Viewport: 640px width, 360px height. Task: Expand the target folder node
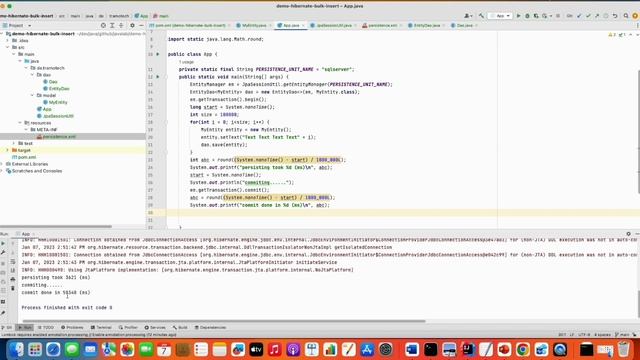(x=8, y=150)
